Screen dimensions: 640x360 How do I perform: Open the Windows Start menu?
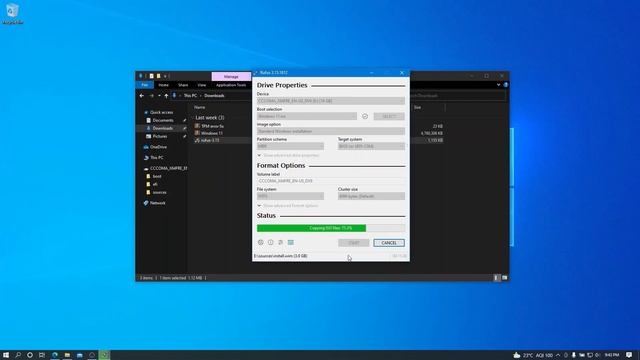tap(6, 355)
